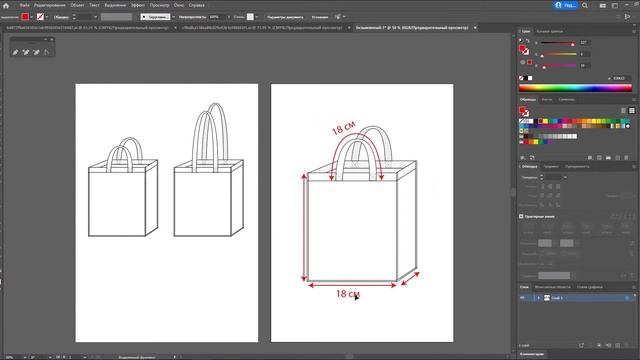
Task: Toggle the Пунктирная линия checkbox
Action: coord(521,216)
